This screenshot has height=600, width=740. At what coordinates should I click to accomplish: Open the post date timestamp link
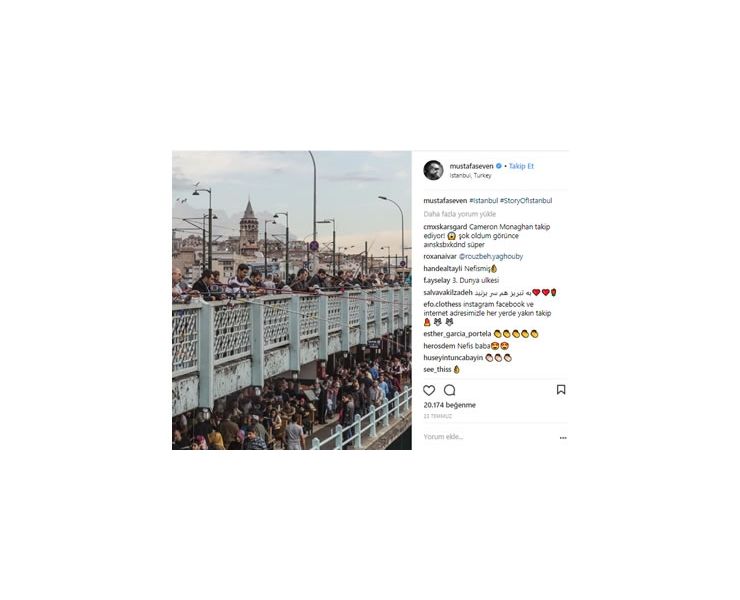tap(437, 416)
